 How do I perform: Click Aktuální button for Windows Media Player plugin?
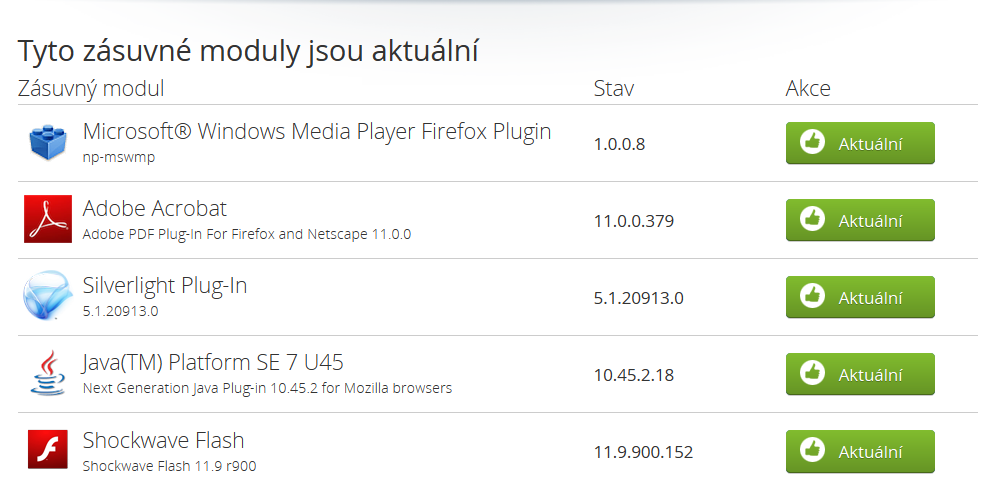point(860,143)
